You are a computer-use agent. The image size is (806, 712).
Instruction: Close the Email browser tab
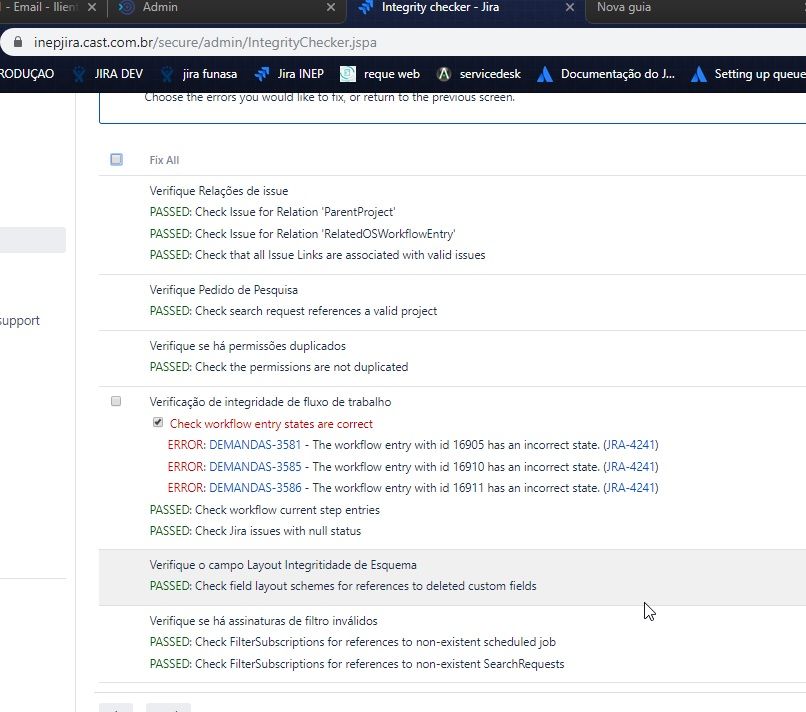(x=92, y=7)
